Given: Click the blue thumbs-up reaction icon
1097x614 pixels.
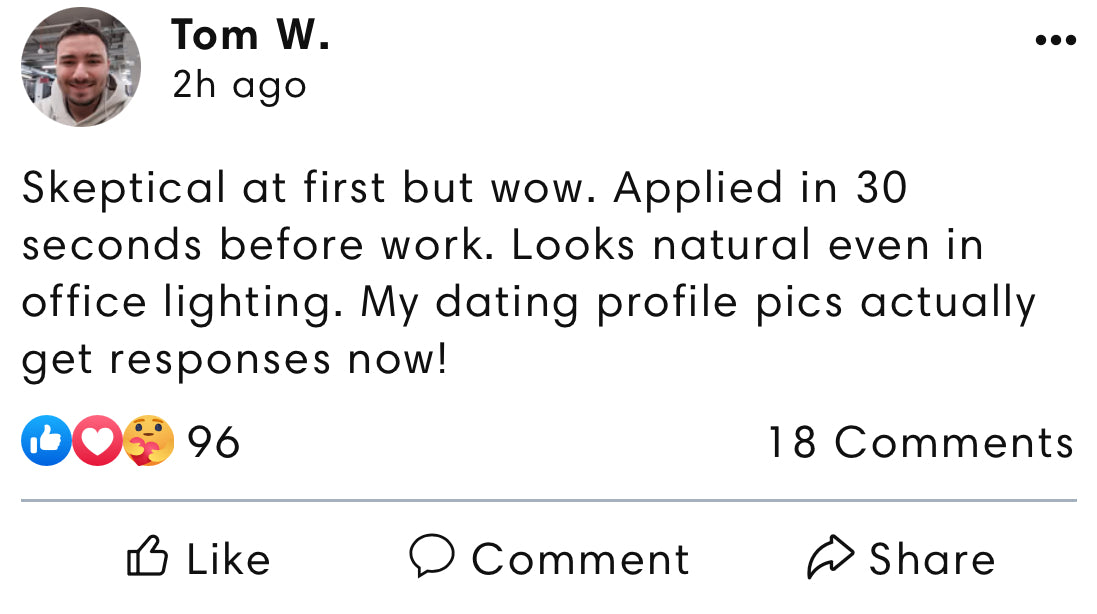Looking at the screenshot, I should (46, 442).
